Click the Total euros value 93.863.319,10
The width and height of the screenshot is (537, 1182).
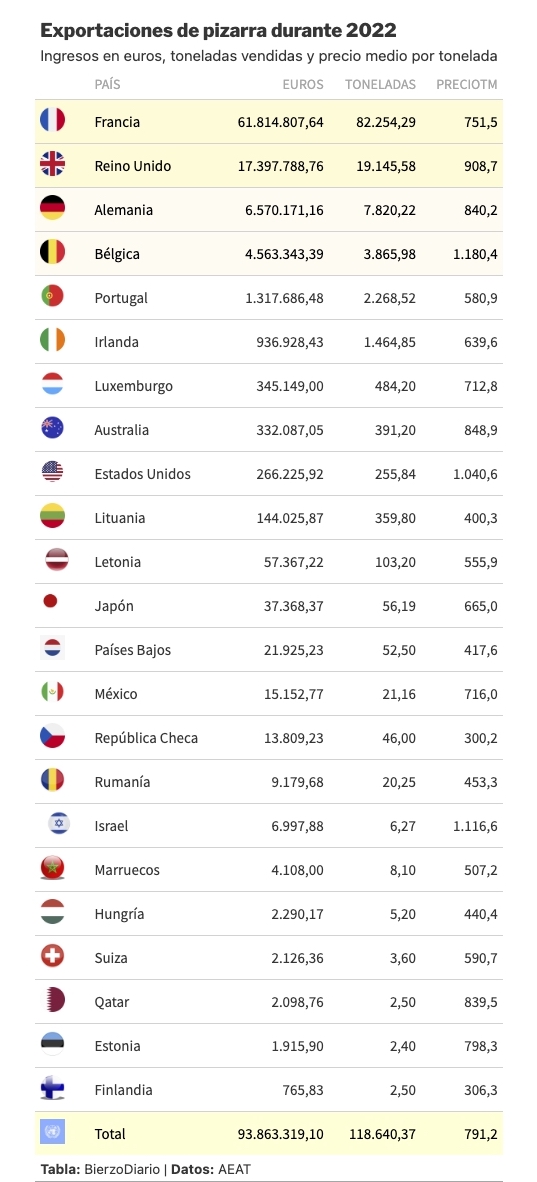point(281,1133)
